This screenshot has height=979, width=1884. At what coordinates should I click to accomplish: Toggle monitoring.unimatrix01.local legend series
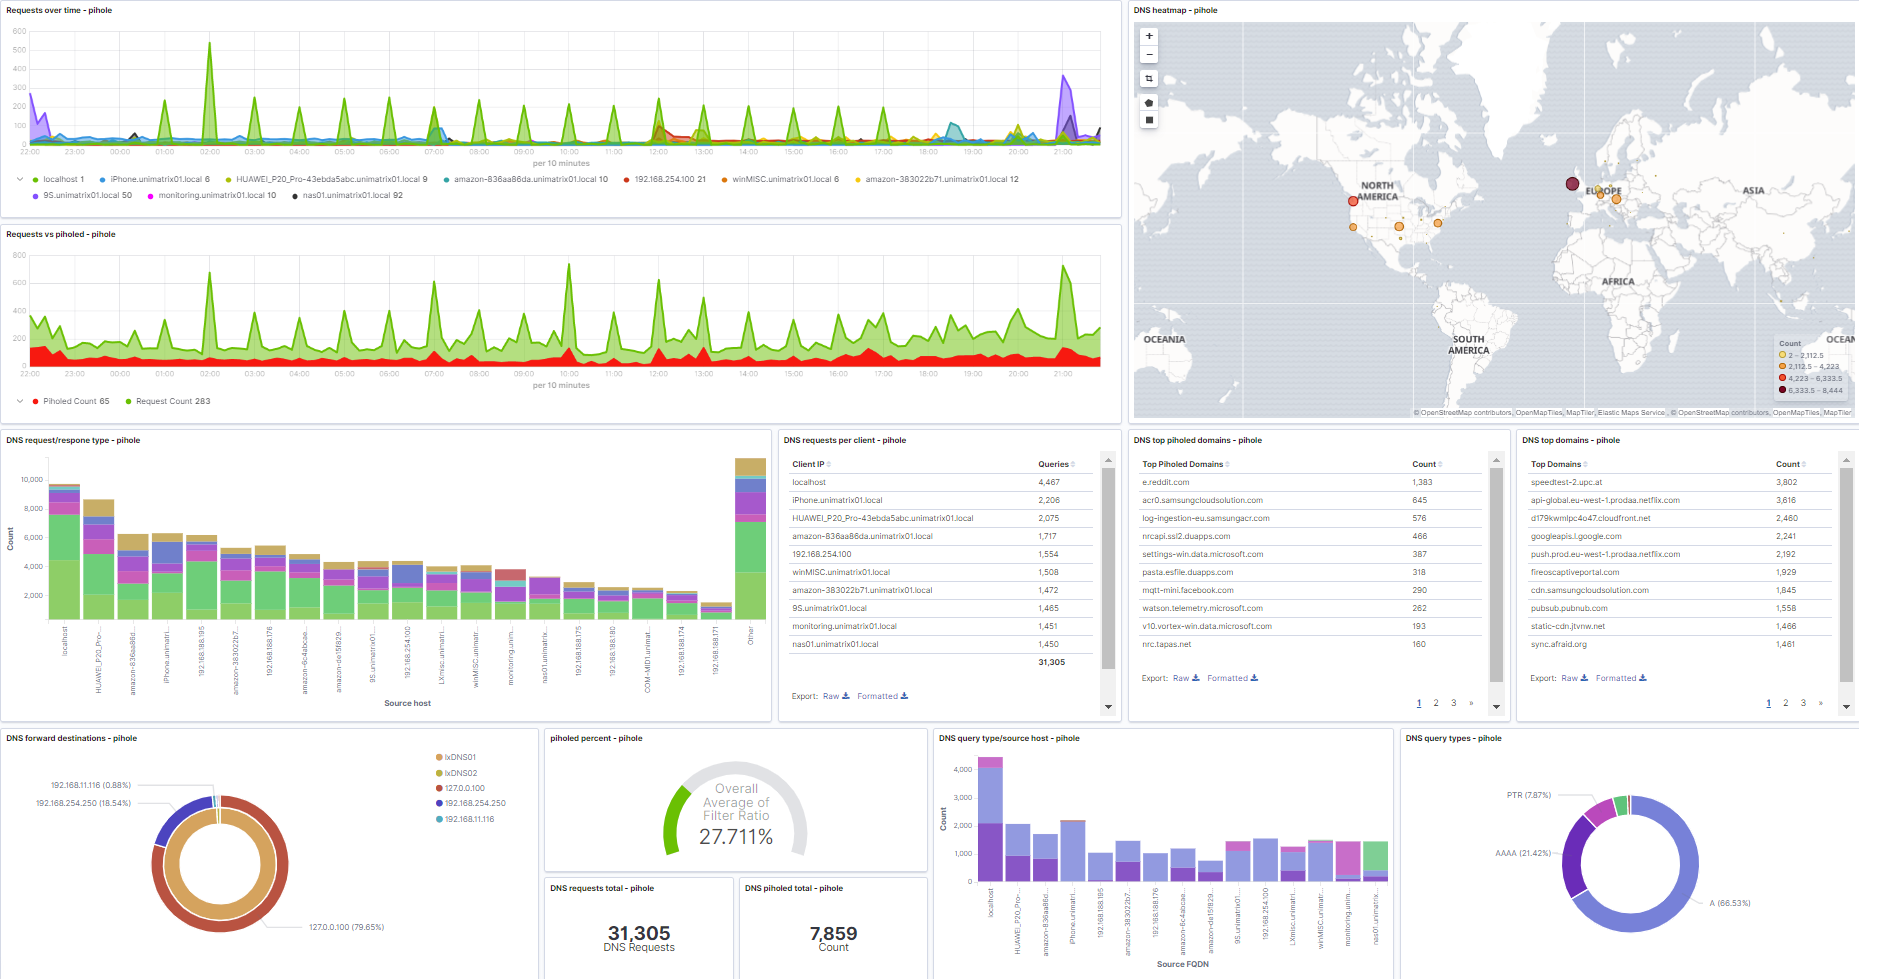(x=212, y=196)
